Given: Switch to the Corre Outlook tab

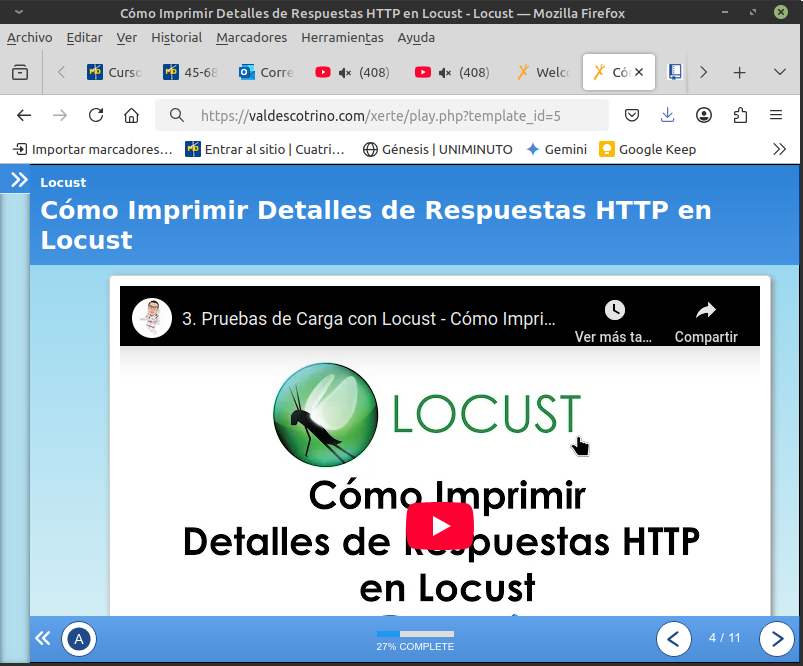Looking at the screenshot, I should (x=266, y=72).
